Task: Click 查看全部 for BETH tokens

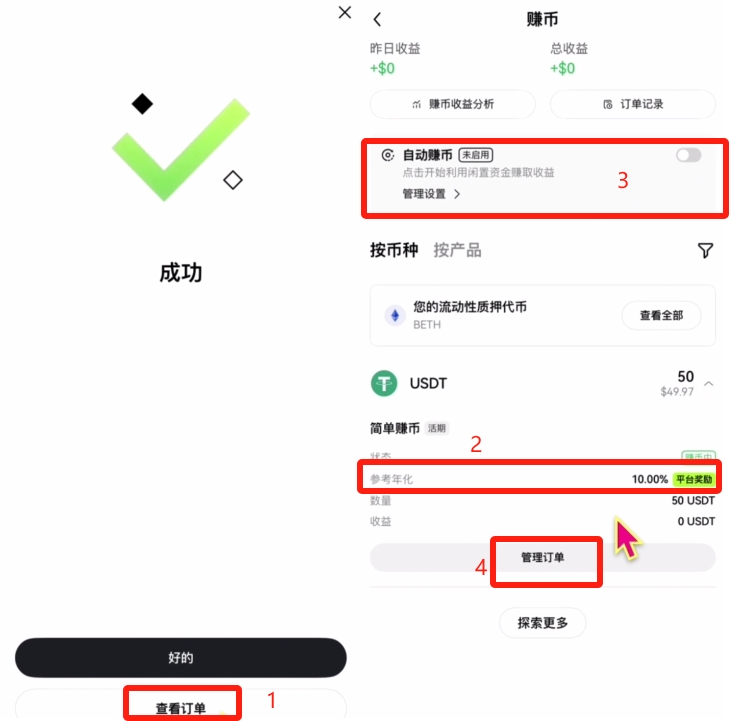Action: [x=661, y=315]
